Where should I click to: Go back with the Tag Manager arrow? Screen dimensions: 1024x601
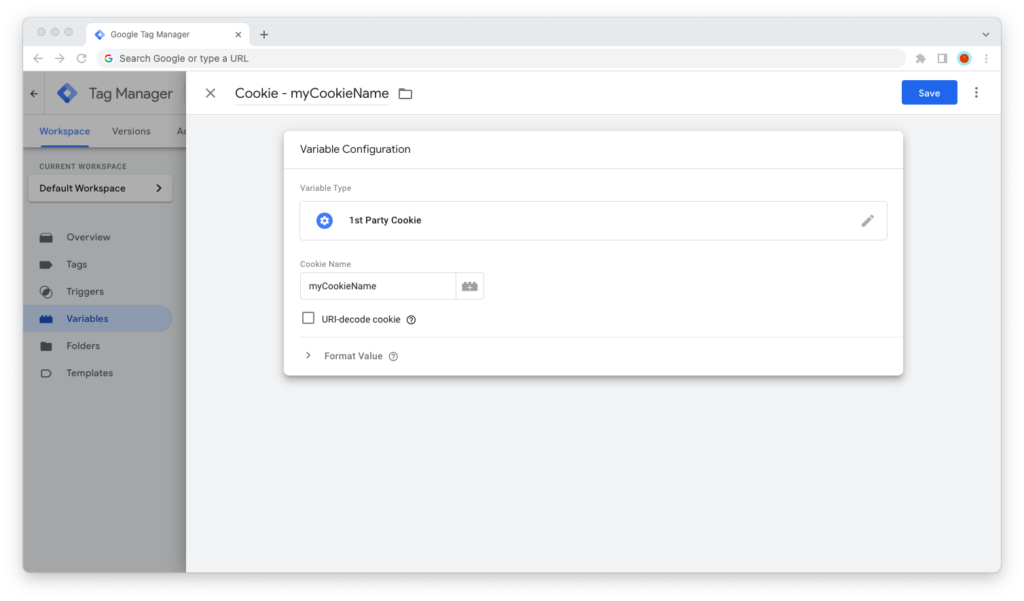coord(34,93)
